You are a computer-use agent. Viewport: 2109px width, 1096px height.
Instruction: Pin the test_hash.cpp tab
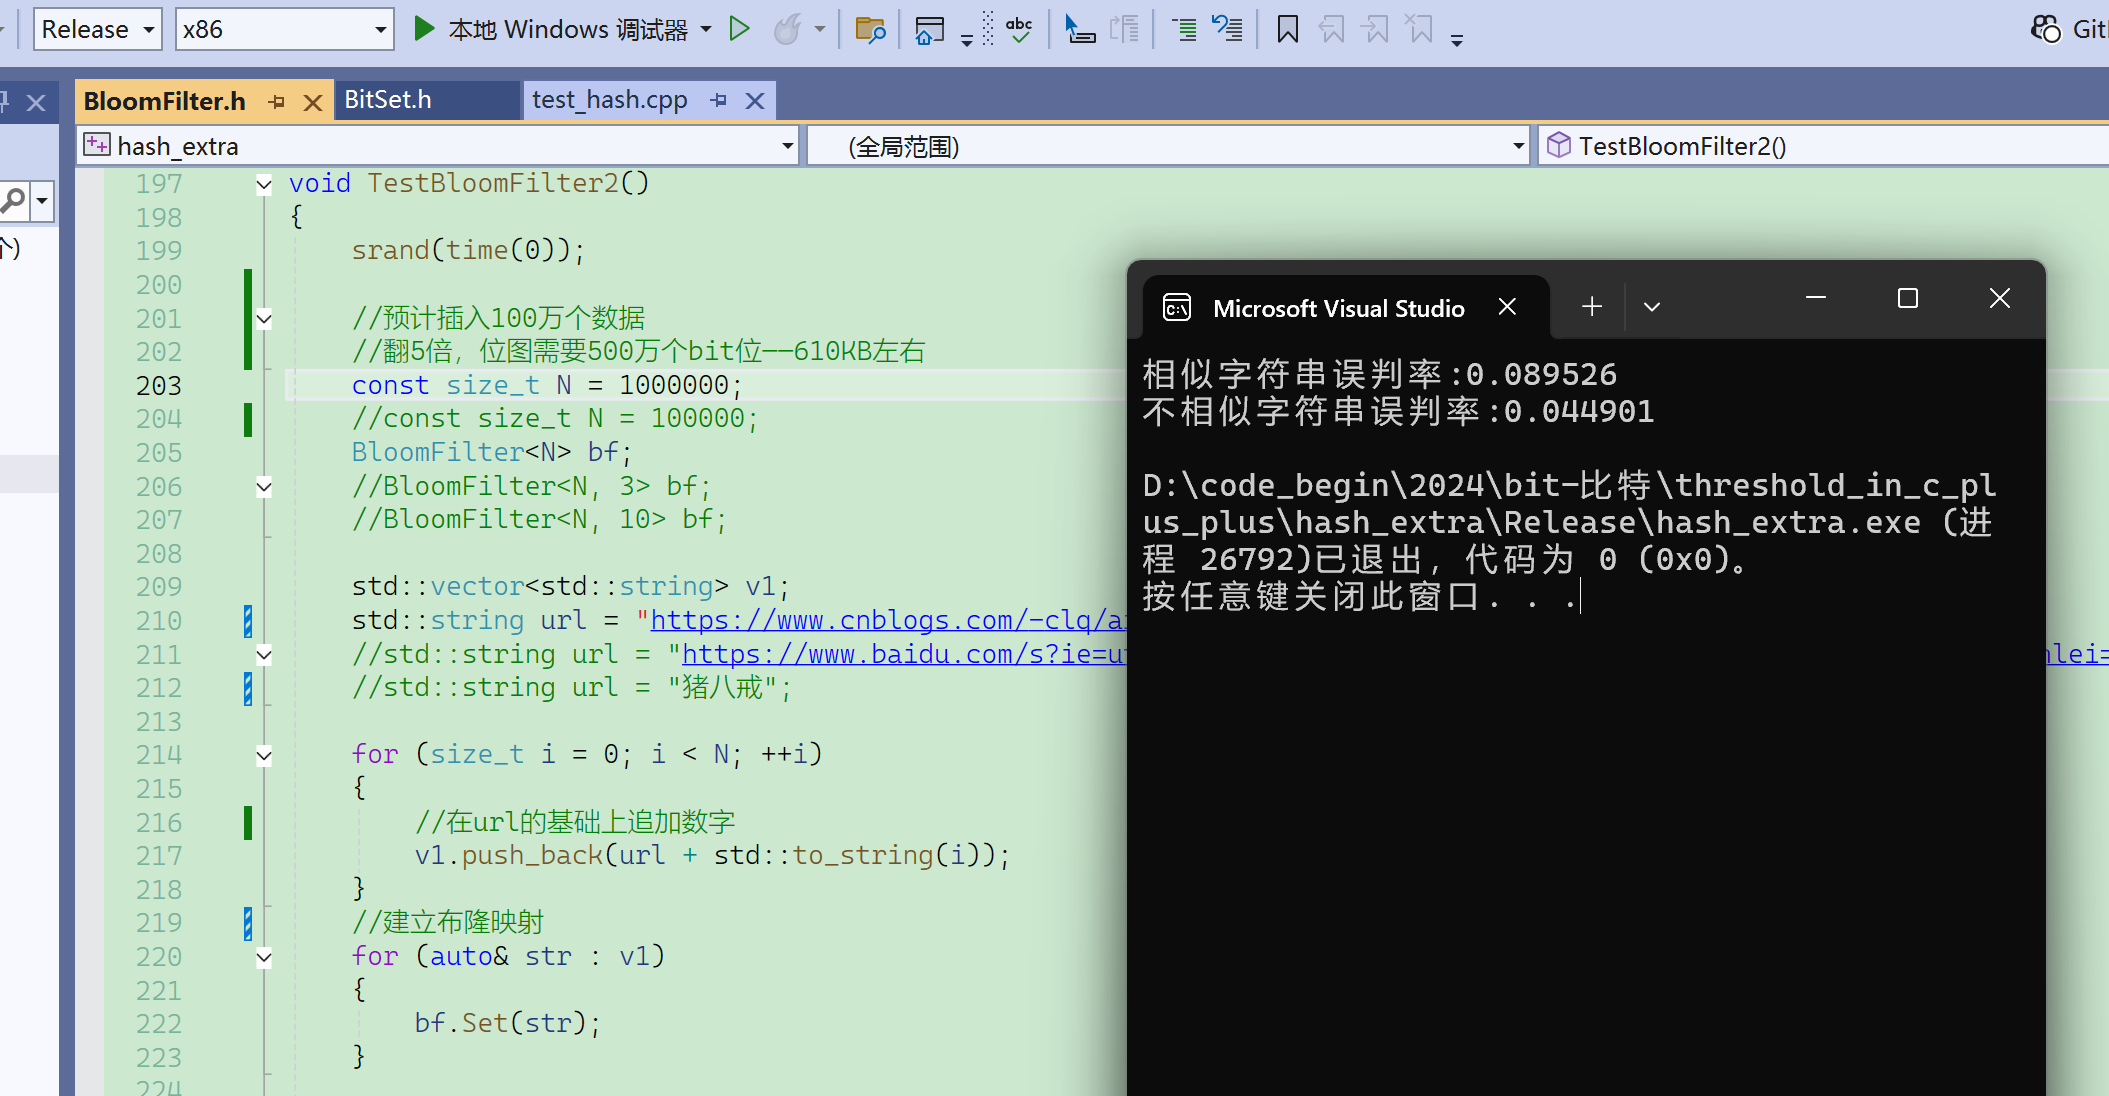coord(718,100)
